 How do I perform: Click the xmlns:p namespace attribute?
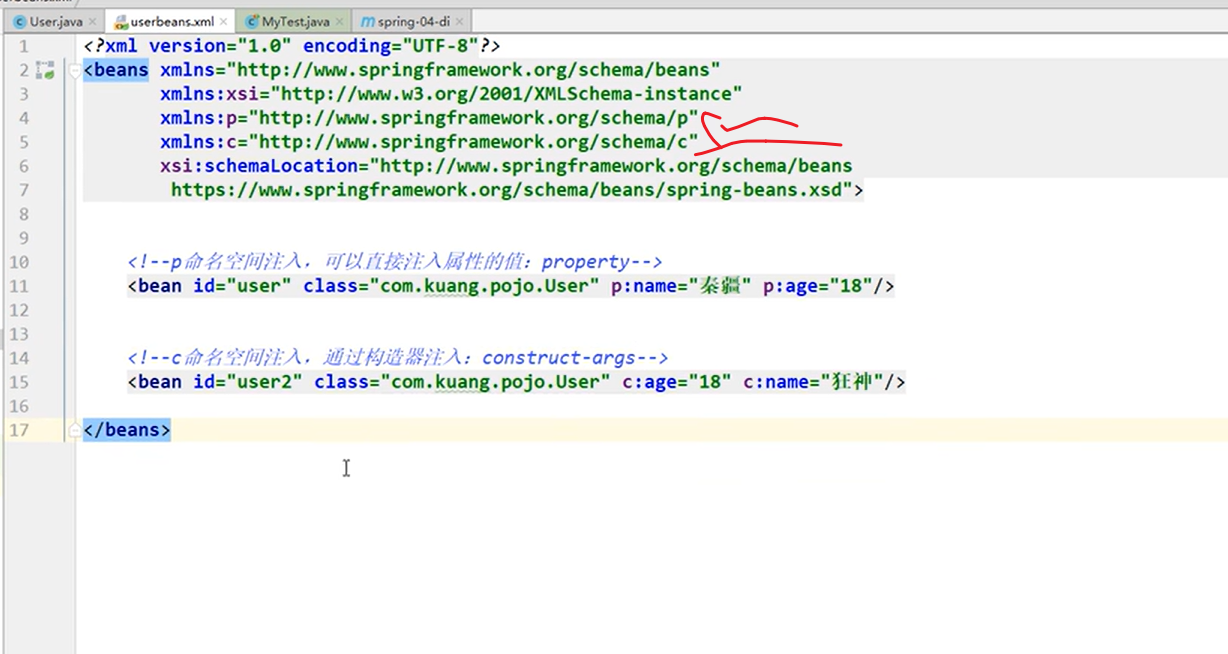(429, 118)
